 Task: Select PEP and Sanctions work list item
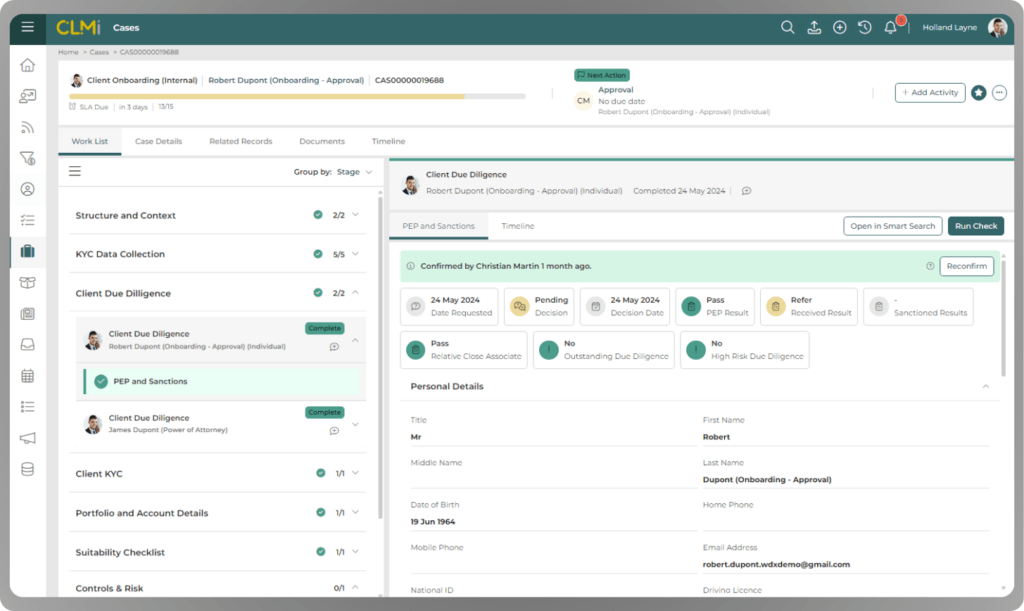pyautogui.click(x=222, y=381)
